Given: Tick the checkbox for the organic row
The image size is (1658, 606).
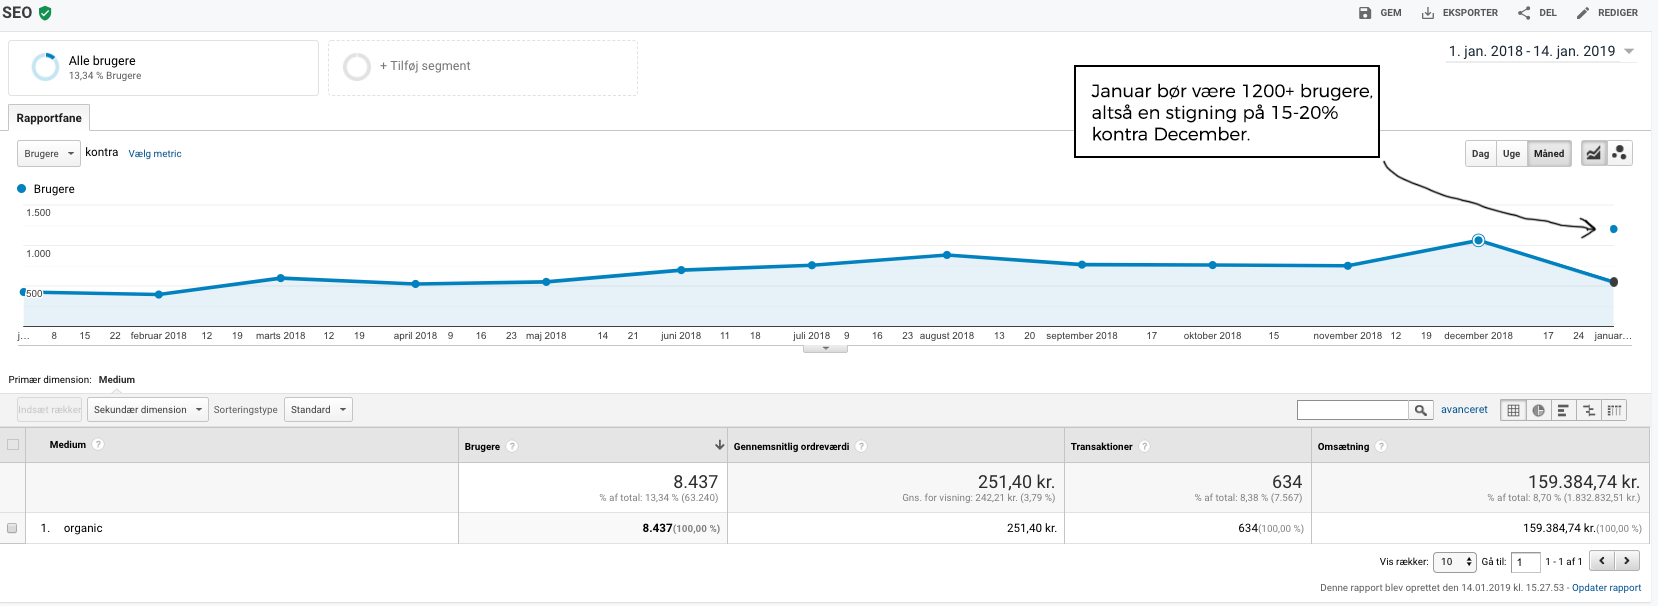Looking at the screenshot, I should point(12,528).
